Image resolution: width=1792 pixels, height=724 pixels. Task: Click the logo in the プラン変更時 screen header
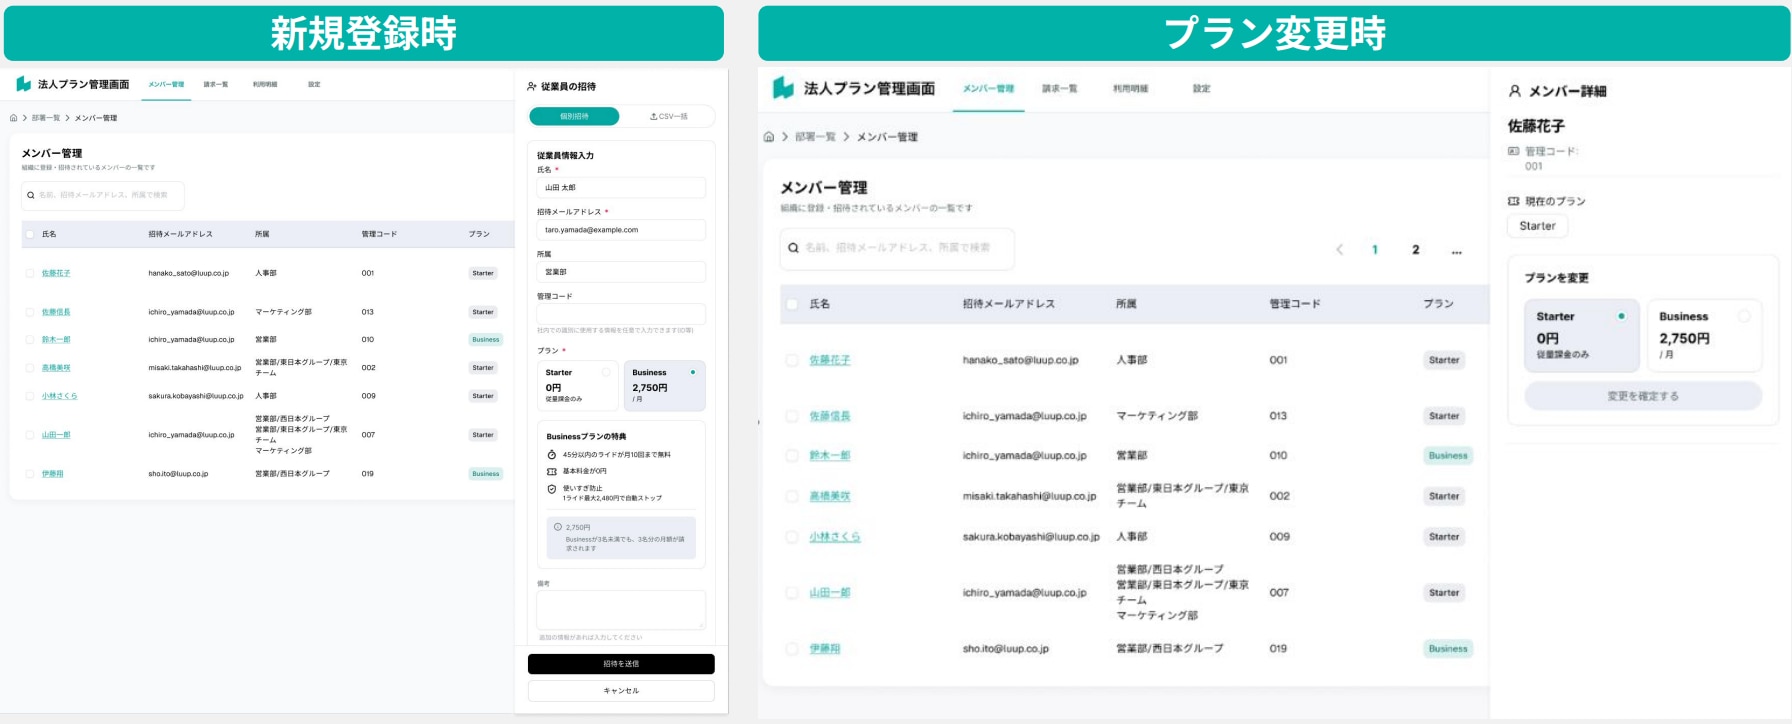[783, 88]
